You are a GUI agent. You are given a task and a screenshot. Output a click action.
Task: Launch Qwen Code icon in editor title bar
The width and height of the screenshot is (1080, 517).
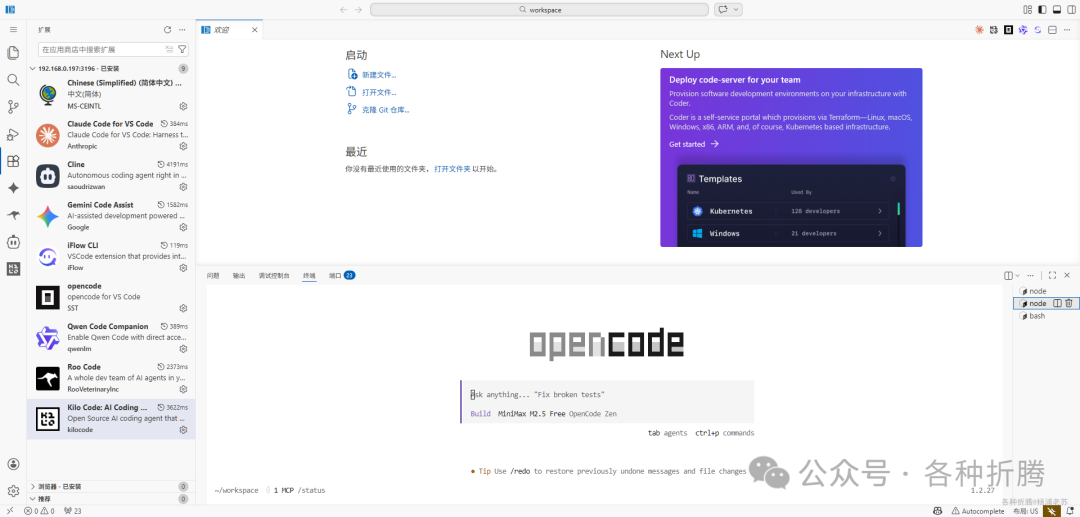[x=1023, y=30]
